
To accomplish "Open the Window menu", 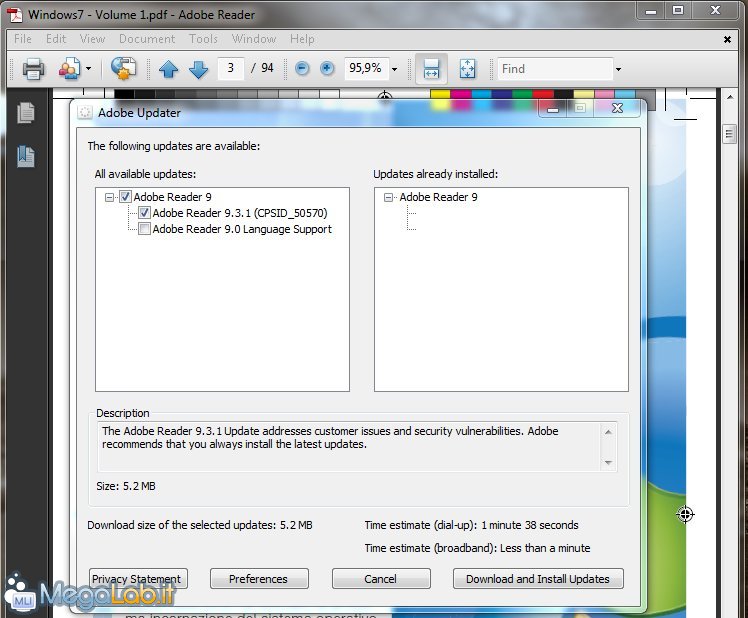I will point(254,39).
